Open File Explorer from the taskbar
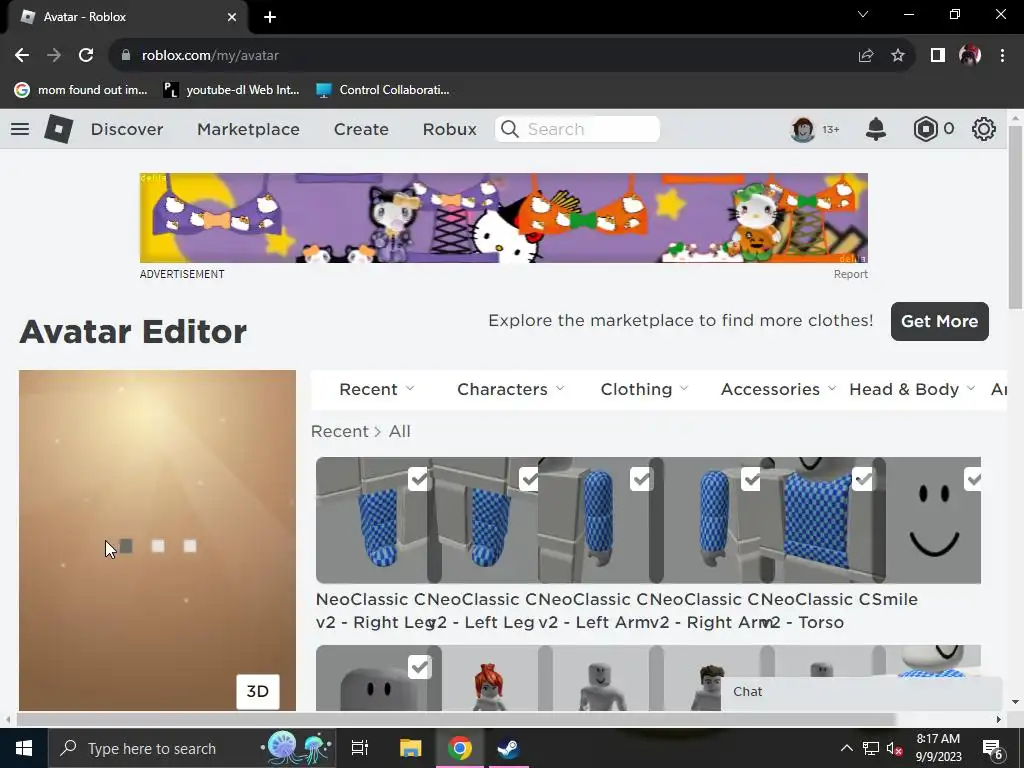Screen dimensions: 1024x768 pos(411,748)
